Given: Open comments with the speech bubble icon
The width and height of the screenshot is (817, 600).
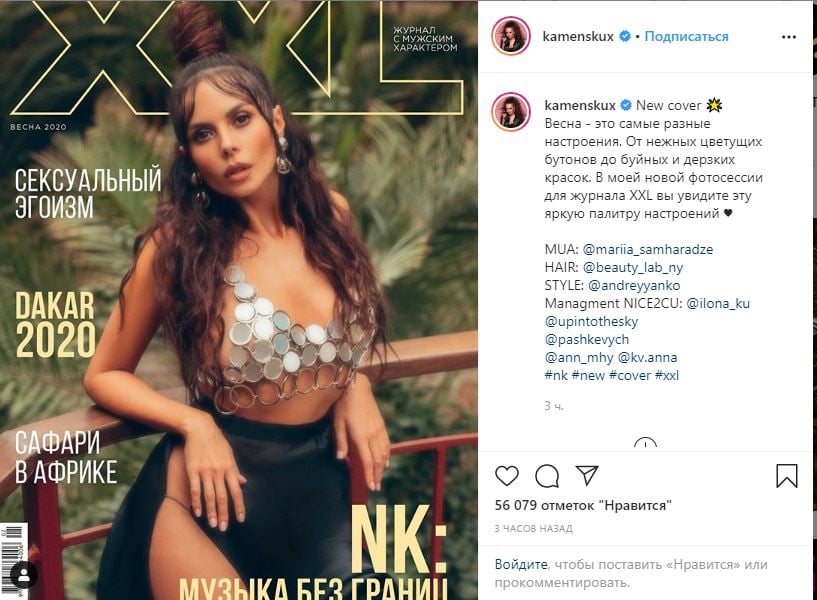Looking at the screenshot, I should [x=547, y=476].
